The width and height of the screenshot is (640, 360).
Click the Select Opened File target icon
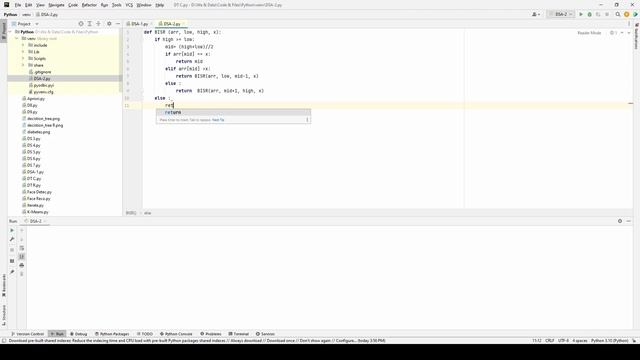pos(81,24)
